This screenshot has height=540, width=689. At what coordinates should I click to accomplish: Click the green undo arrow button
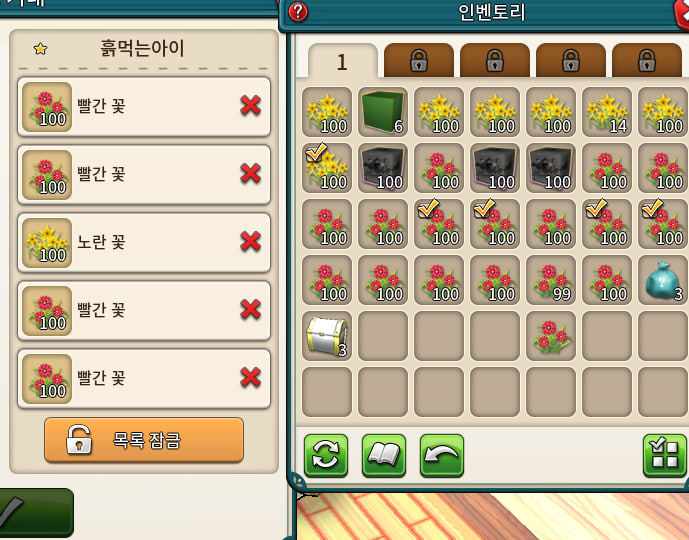point(442,455)
